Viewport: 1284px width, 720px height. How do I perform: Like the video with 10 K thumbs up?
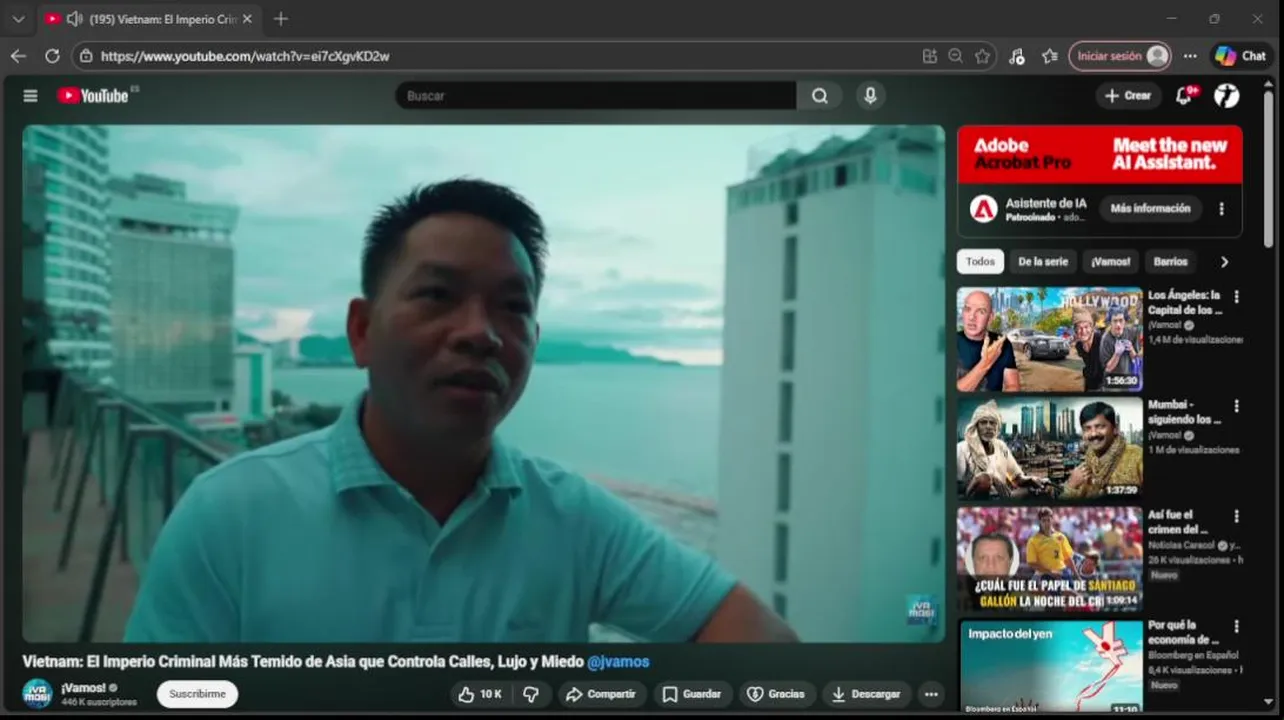point(480,694)
